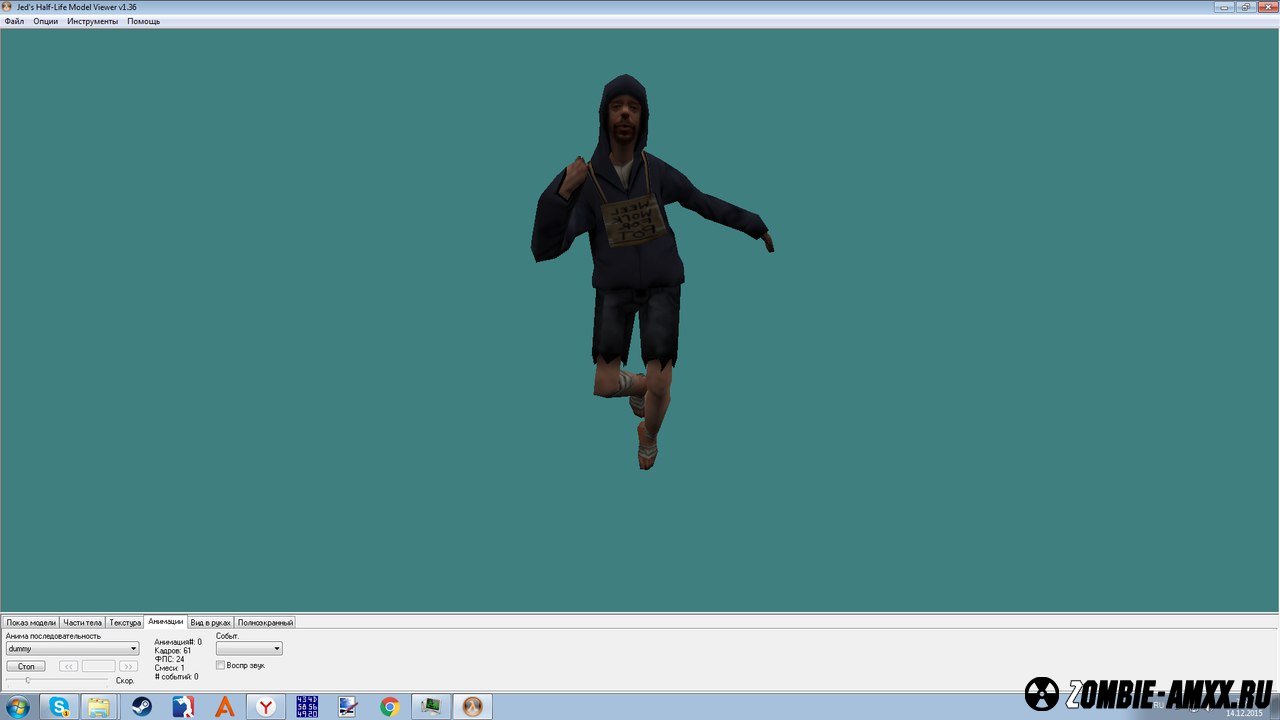Open the red-blue player icon app in taskbar
Viewport: 1280px width, 720px height.
coord(183,707)
